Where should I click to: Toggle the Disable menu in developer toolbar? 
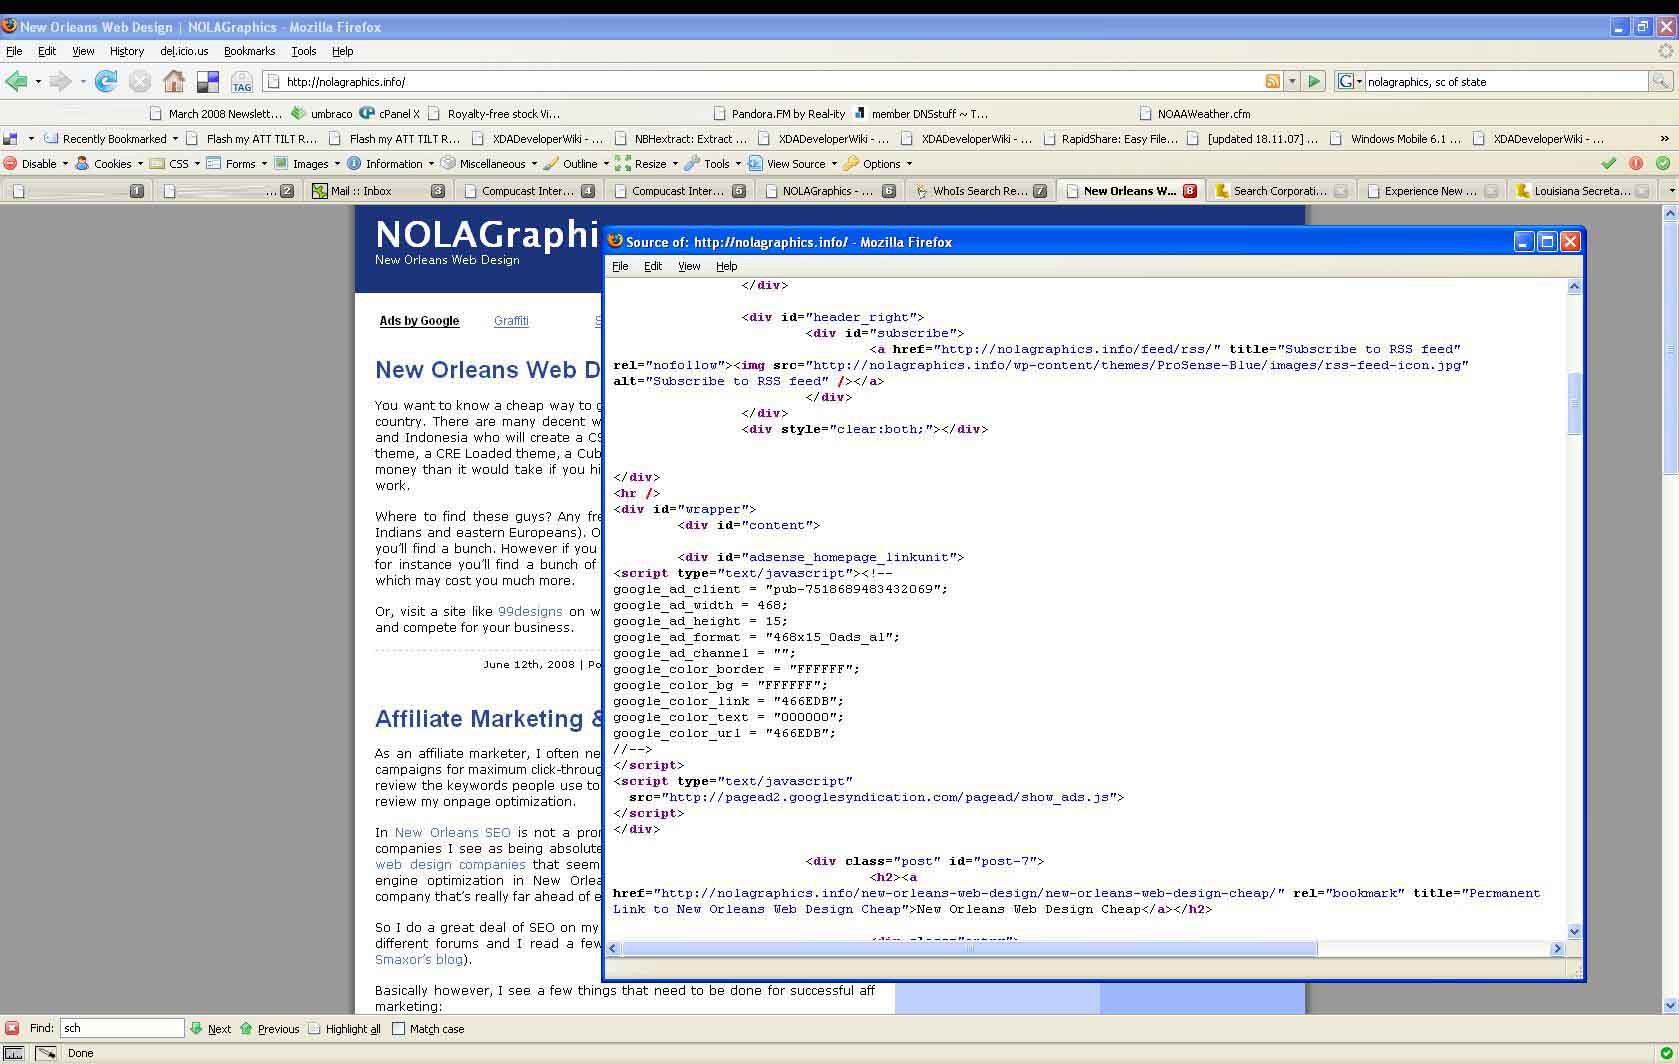point(38,164)
